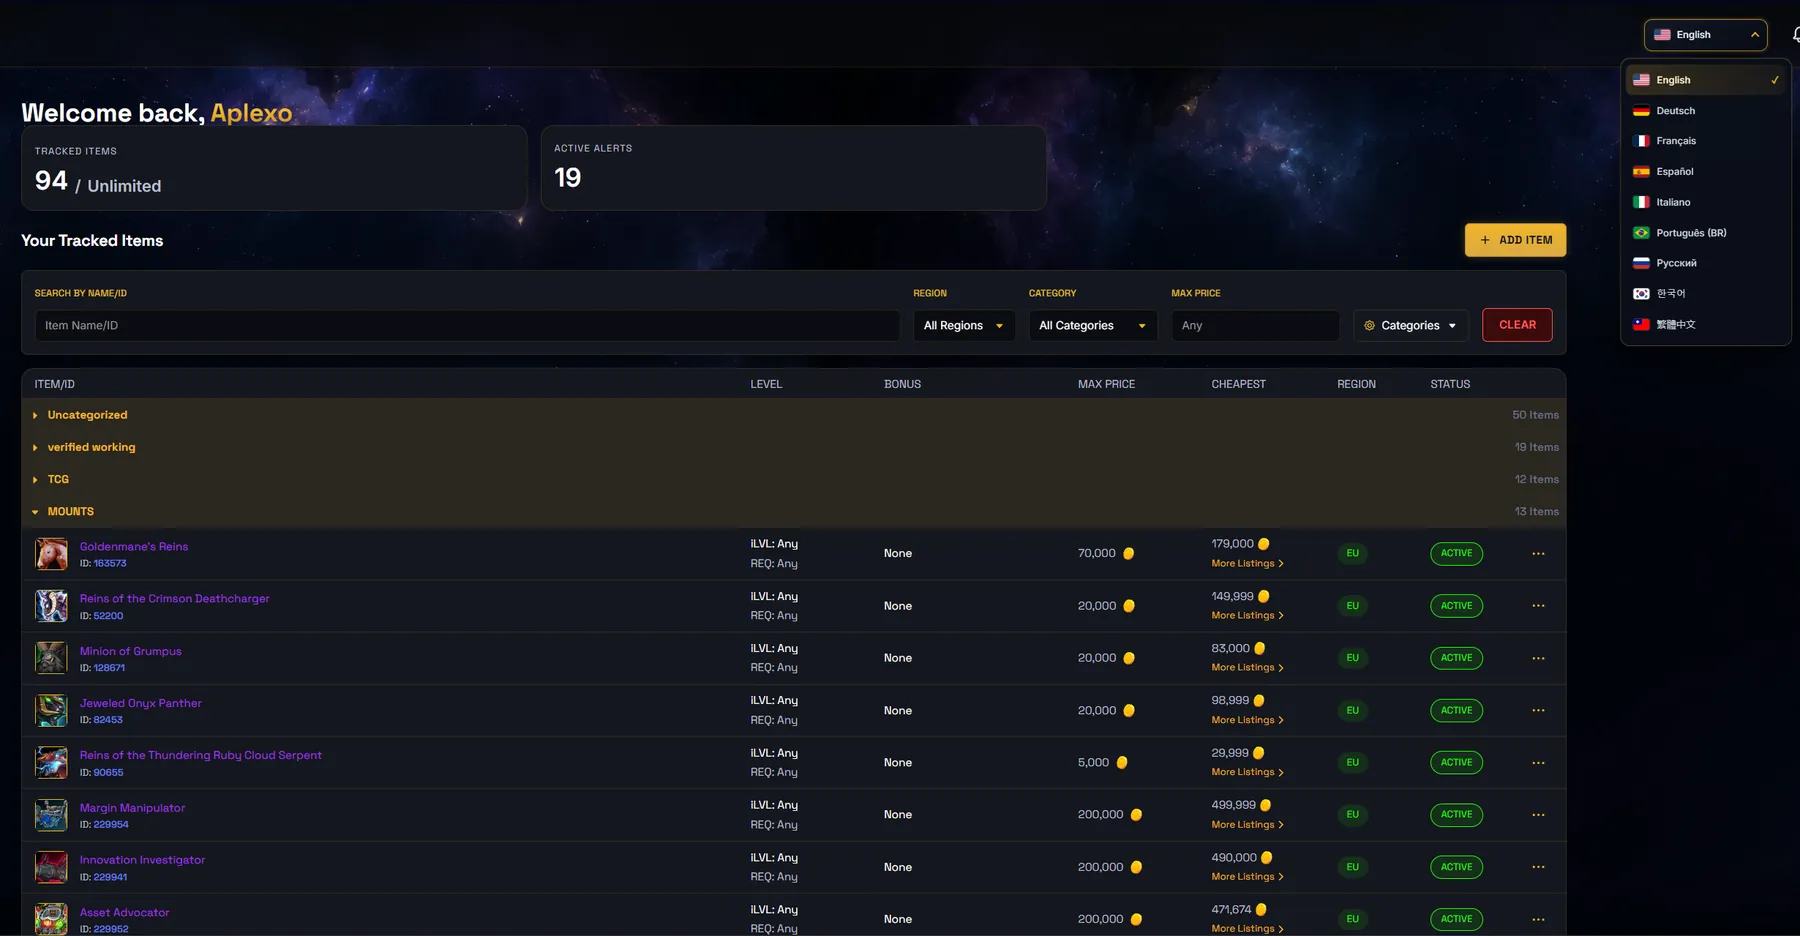Screen dimensions: 1800x936
Task: Open the Asset Advocator item link
Action: [124, 912]
